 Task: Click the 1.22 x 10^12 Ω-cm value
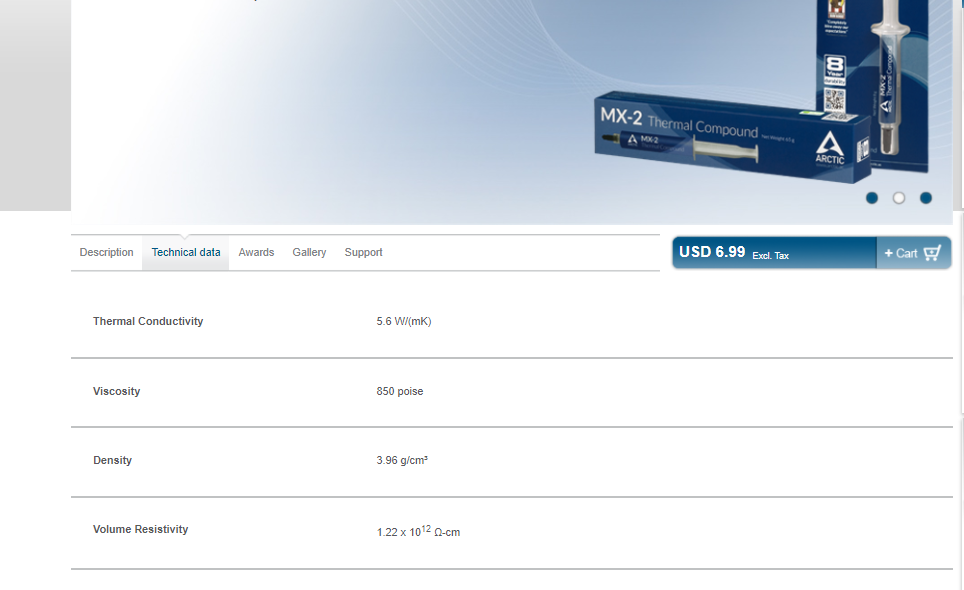[418, 532]
